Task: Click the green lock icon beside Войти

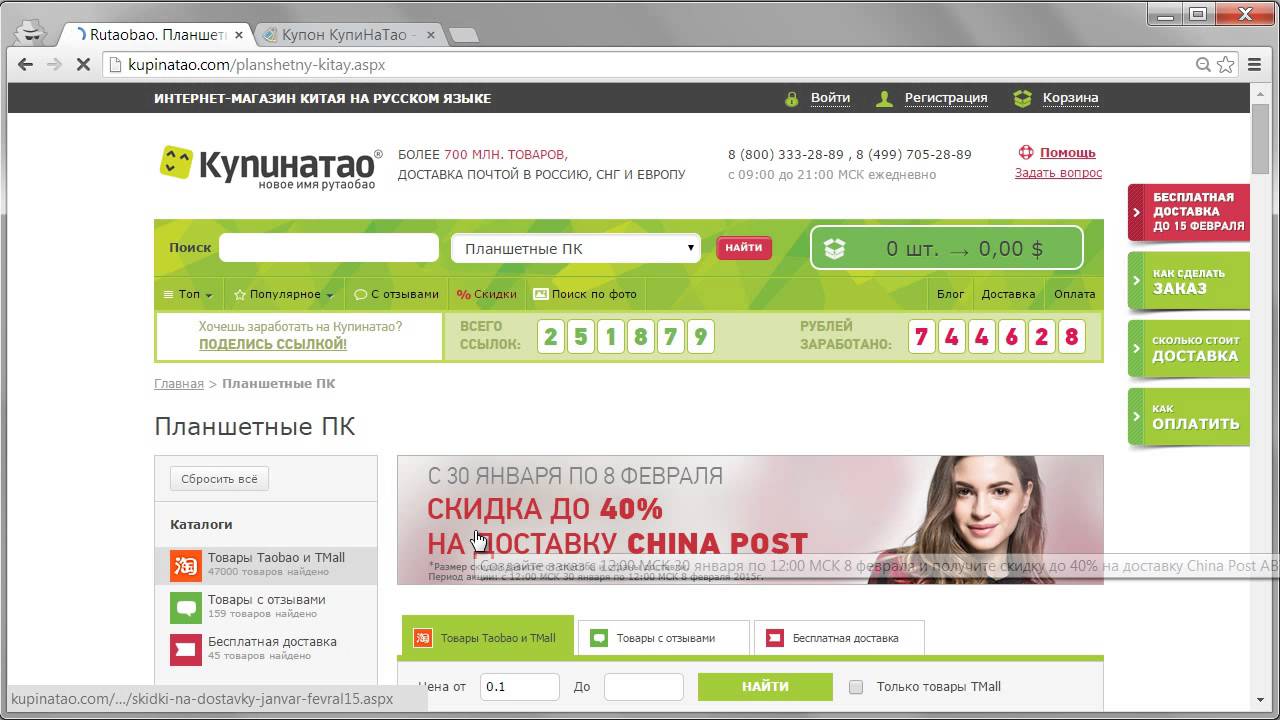Action: click(x=792, y=99)
